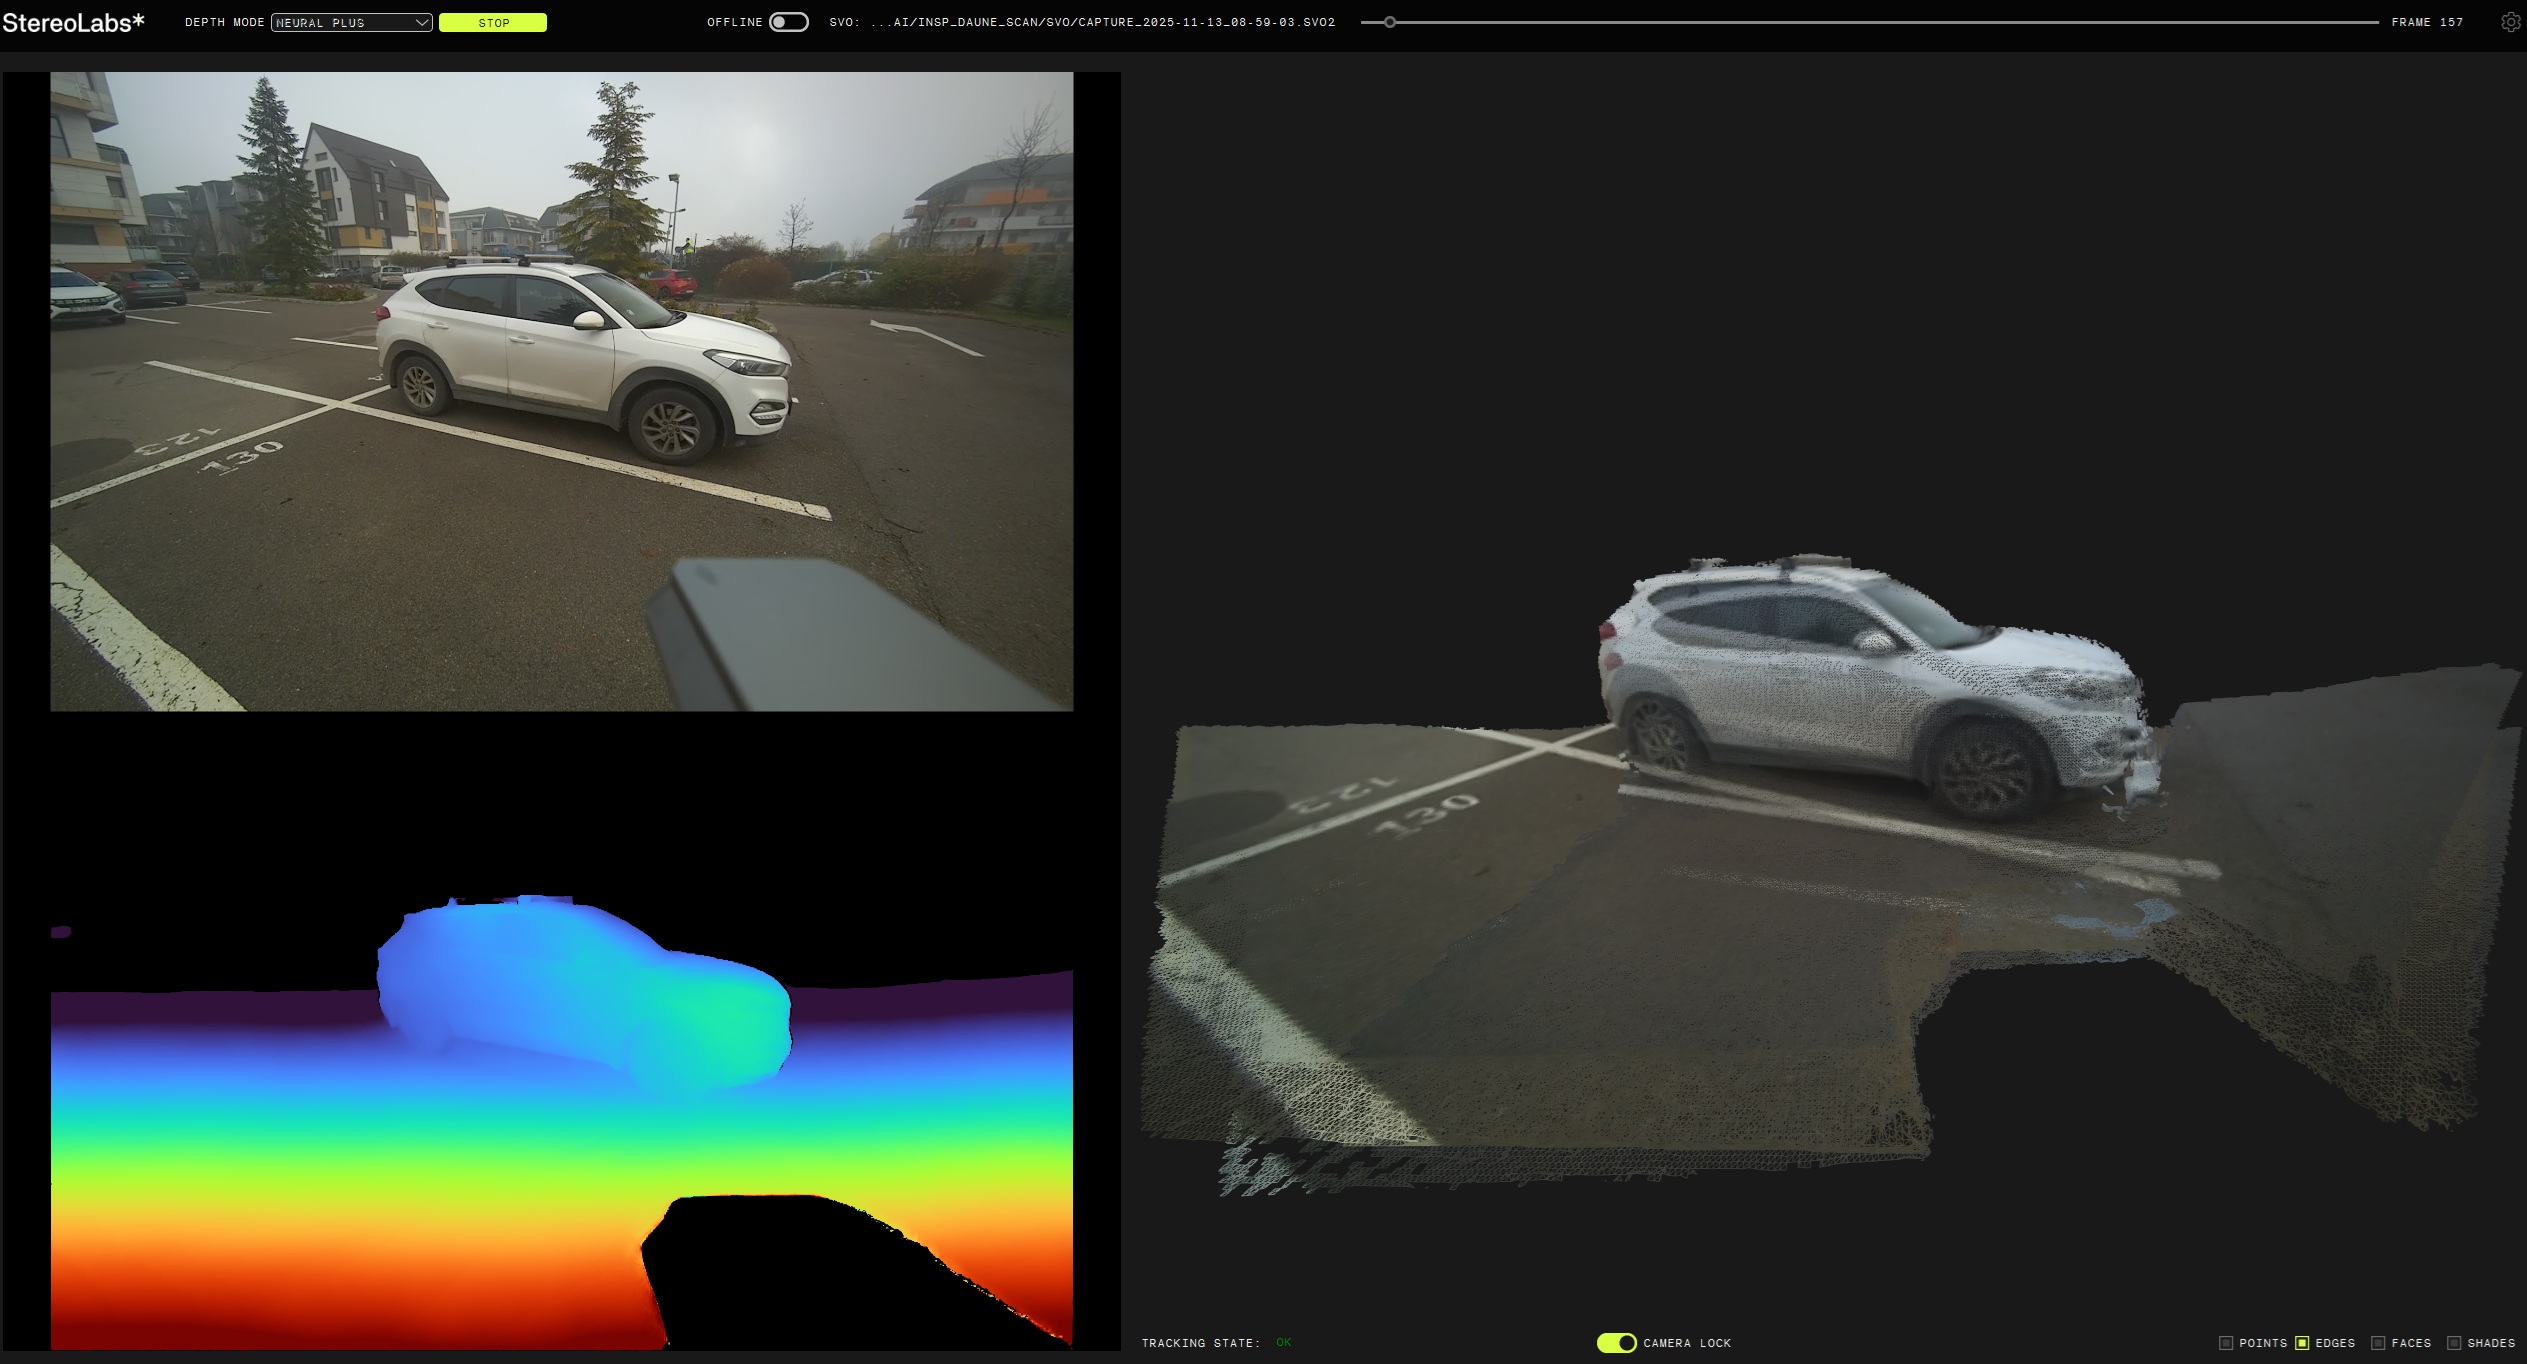Click the StereoLabs logo
2527x1364 pixels.
(73, 22)
